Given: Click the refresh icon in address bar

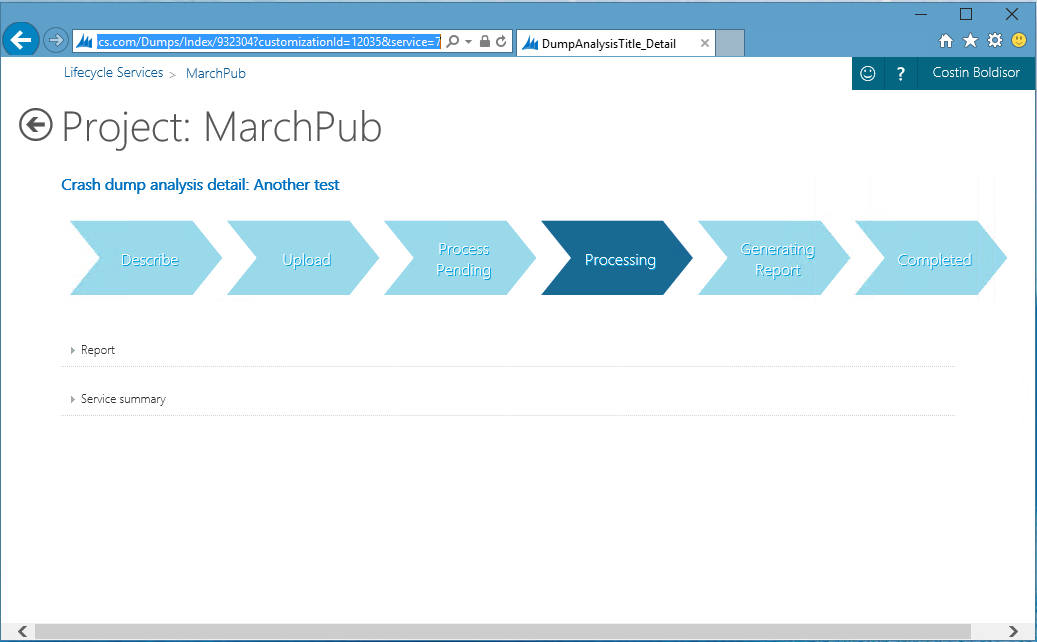Looking at the screenshot, I should (x=501, y=41).
